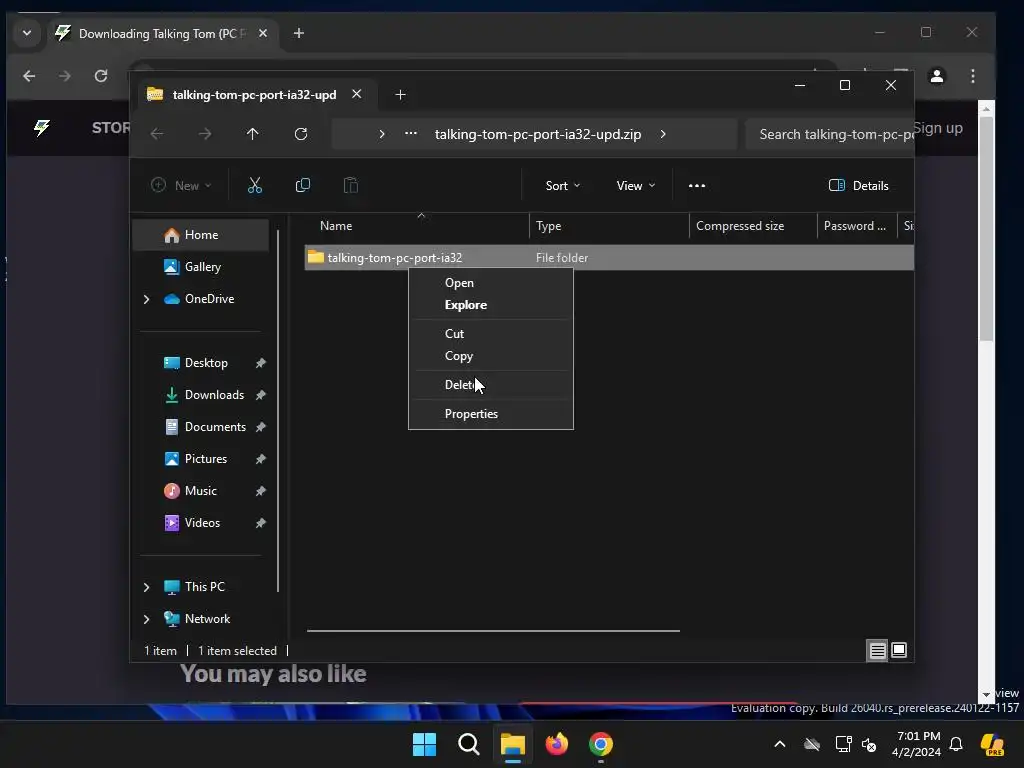
Task: Navigate back in File Explorer
Action: point(157,134)
